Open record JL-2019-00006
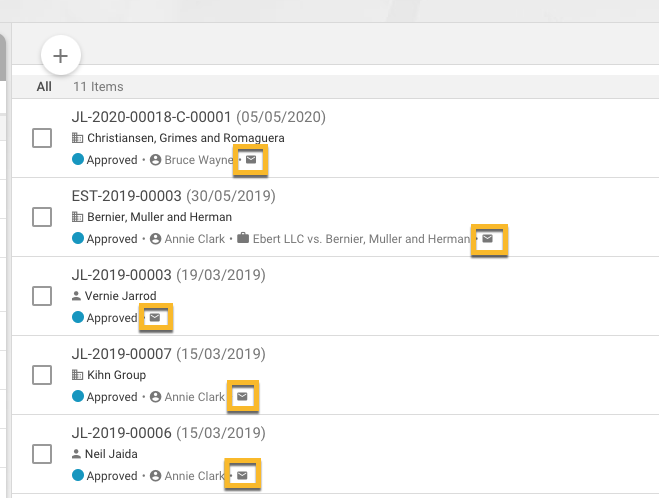 tap(121, 433)
